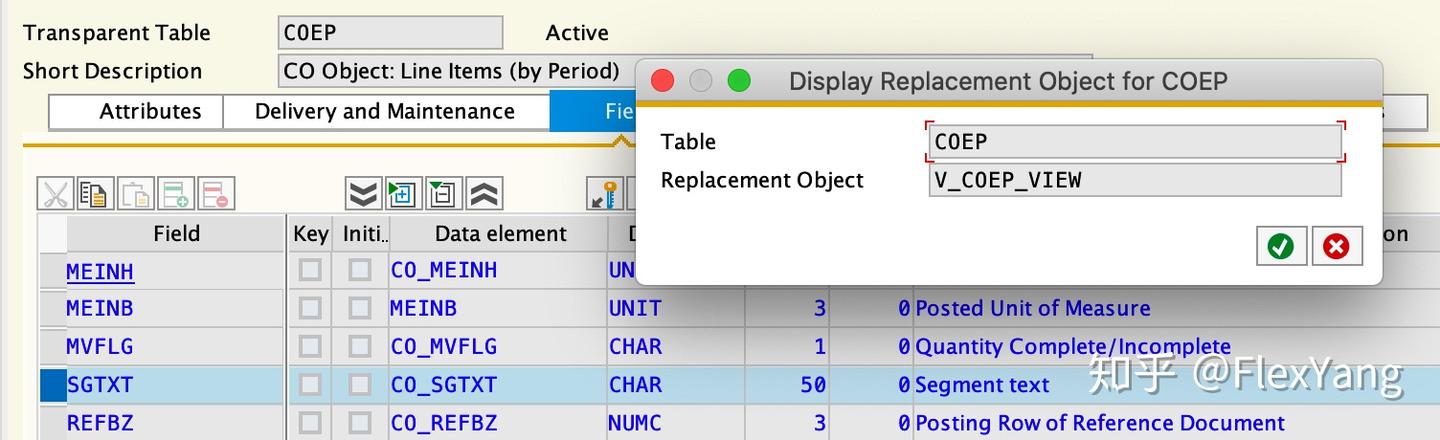Click the Key column header

point(311,234)
